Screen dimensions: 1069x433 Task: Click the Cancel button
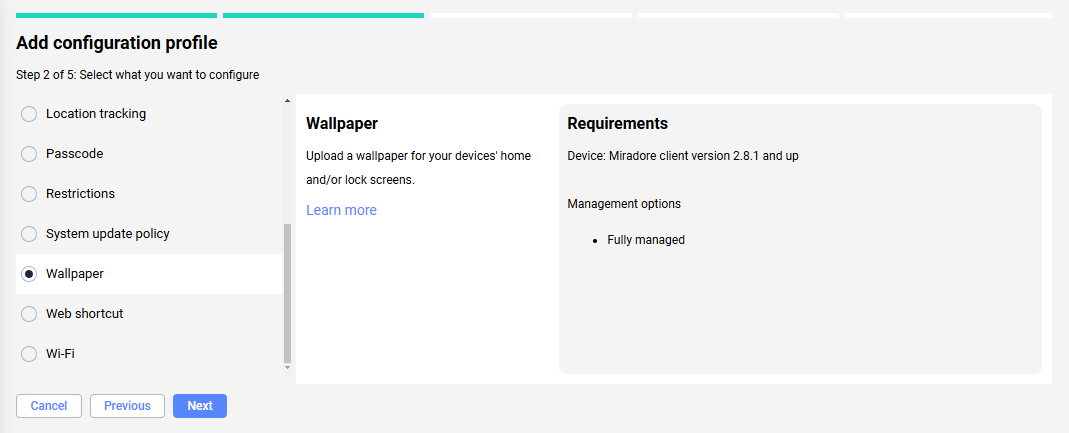[49, 406]
